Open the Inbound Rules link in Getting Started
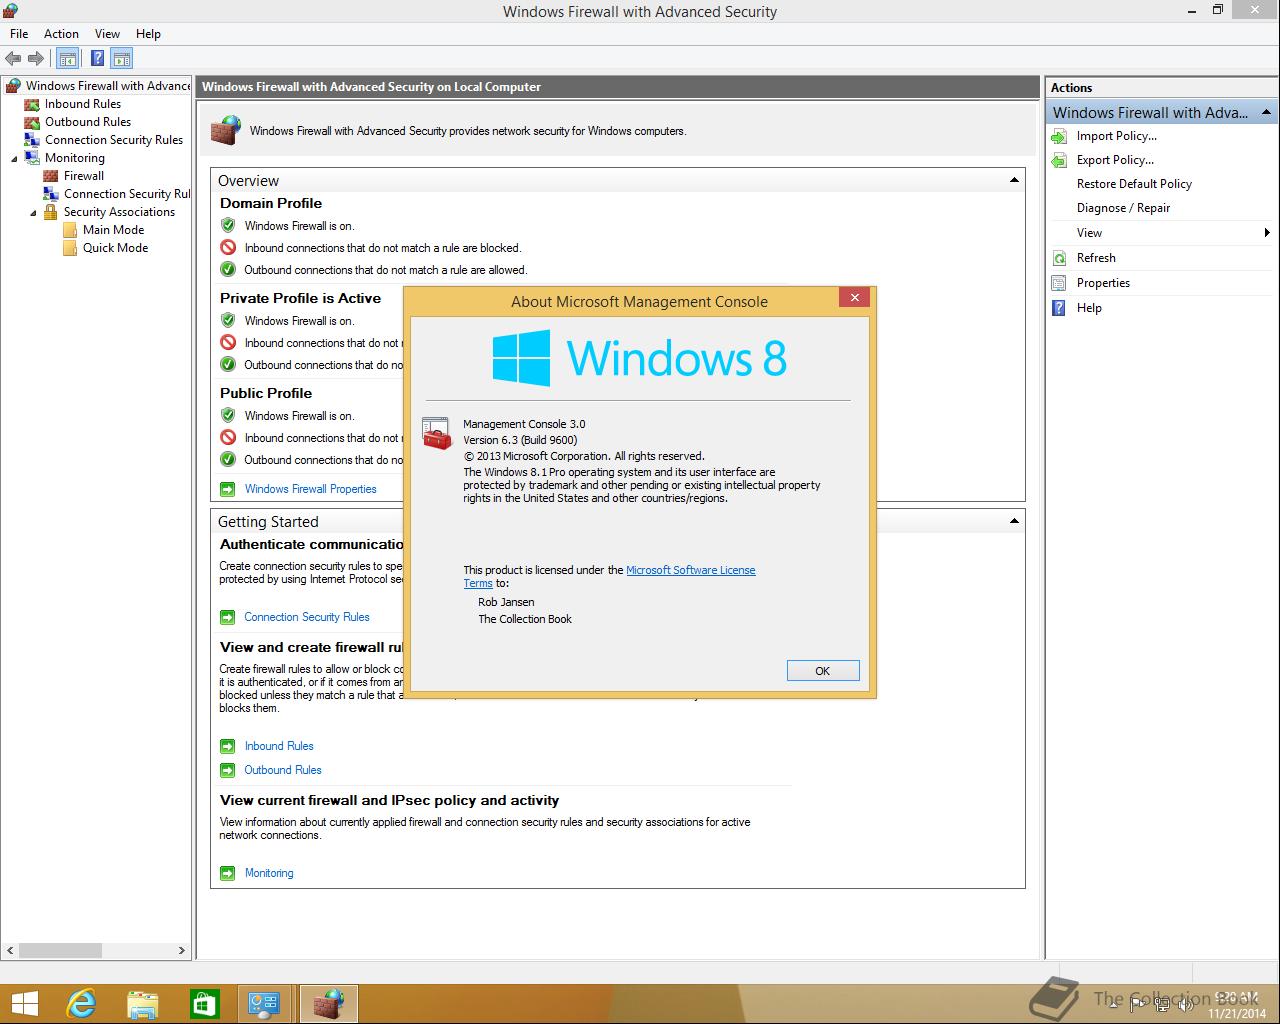 click(279, 746)
